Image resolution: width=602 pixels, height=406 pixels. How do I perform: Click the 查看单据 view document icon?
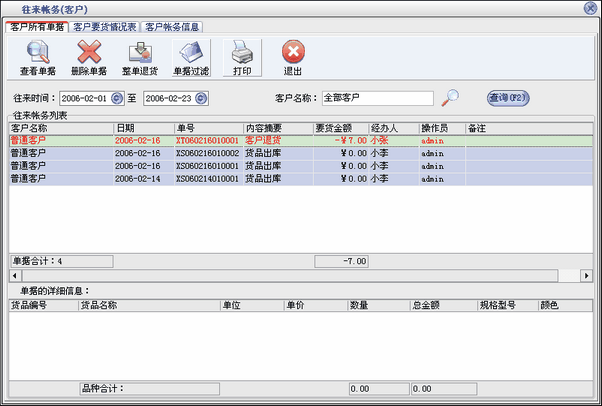tap(37, 53)
